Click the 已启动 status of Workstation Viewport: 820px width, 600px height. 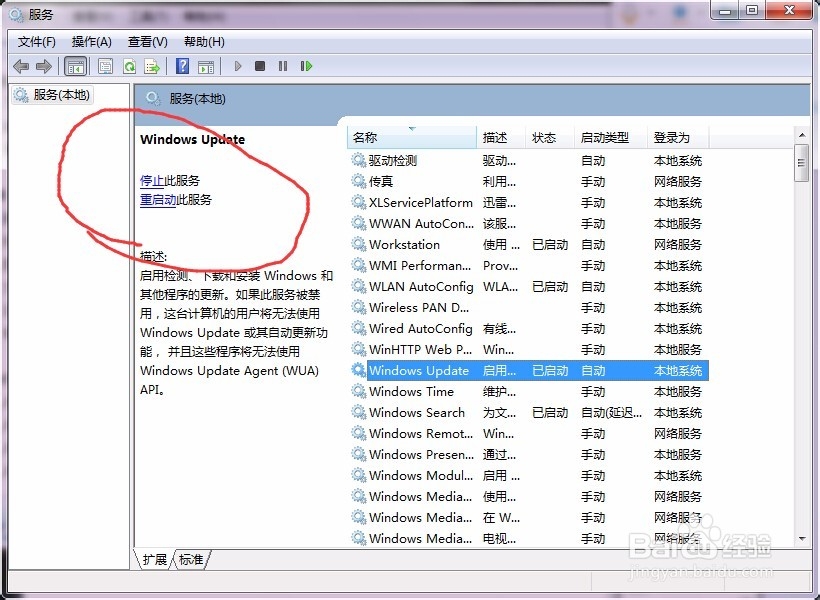[550, 245]
